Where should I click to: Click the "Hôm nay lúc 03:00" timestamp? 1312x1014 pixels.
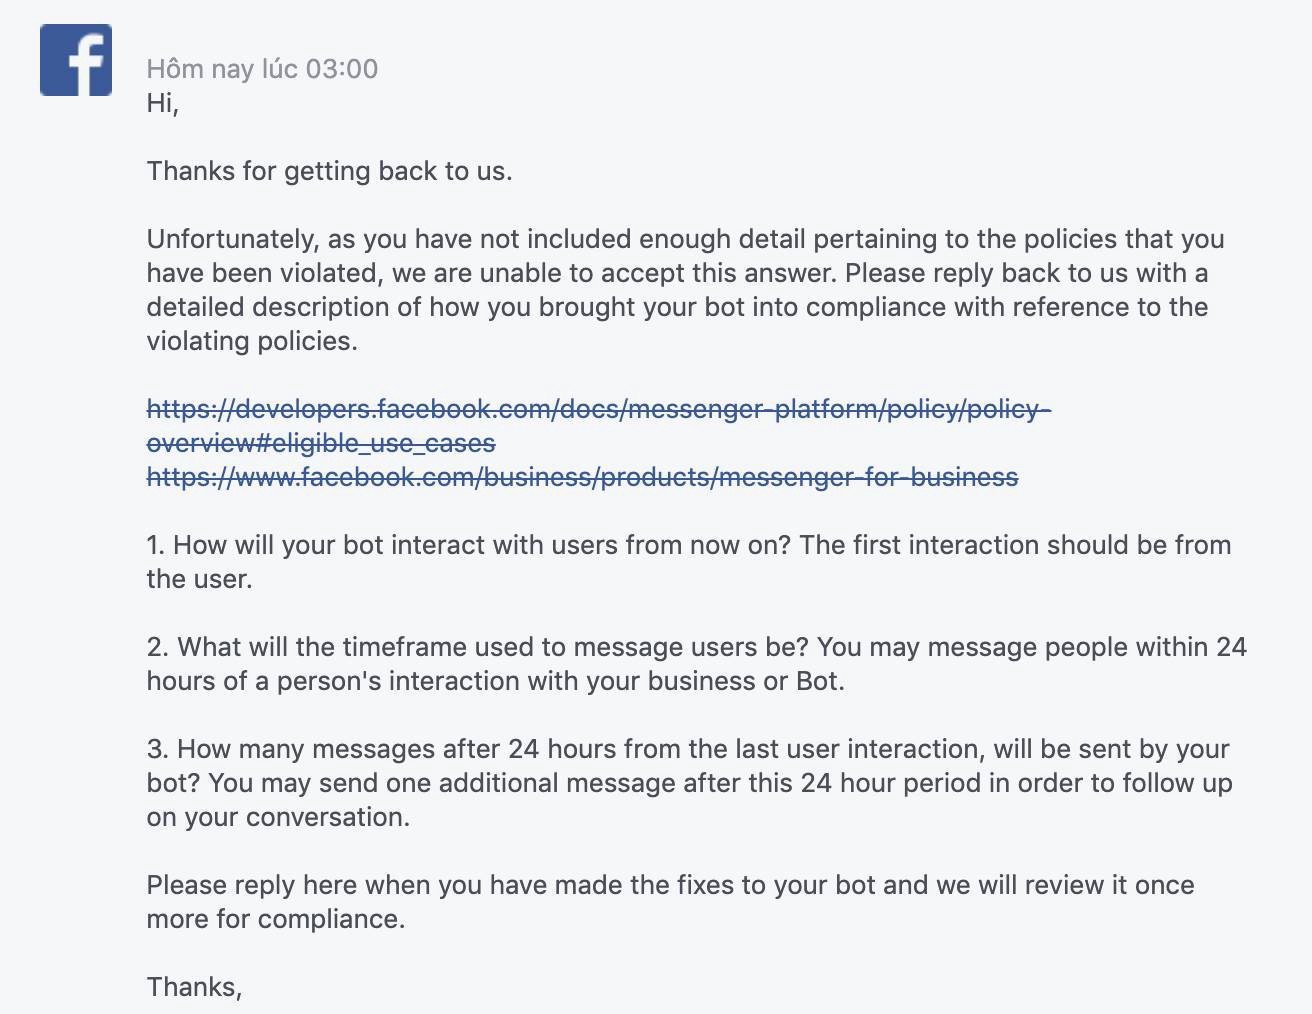262,69
